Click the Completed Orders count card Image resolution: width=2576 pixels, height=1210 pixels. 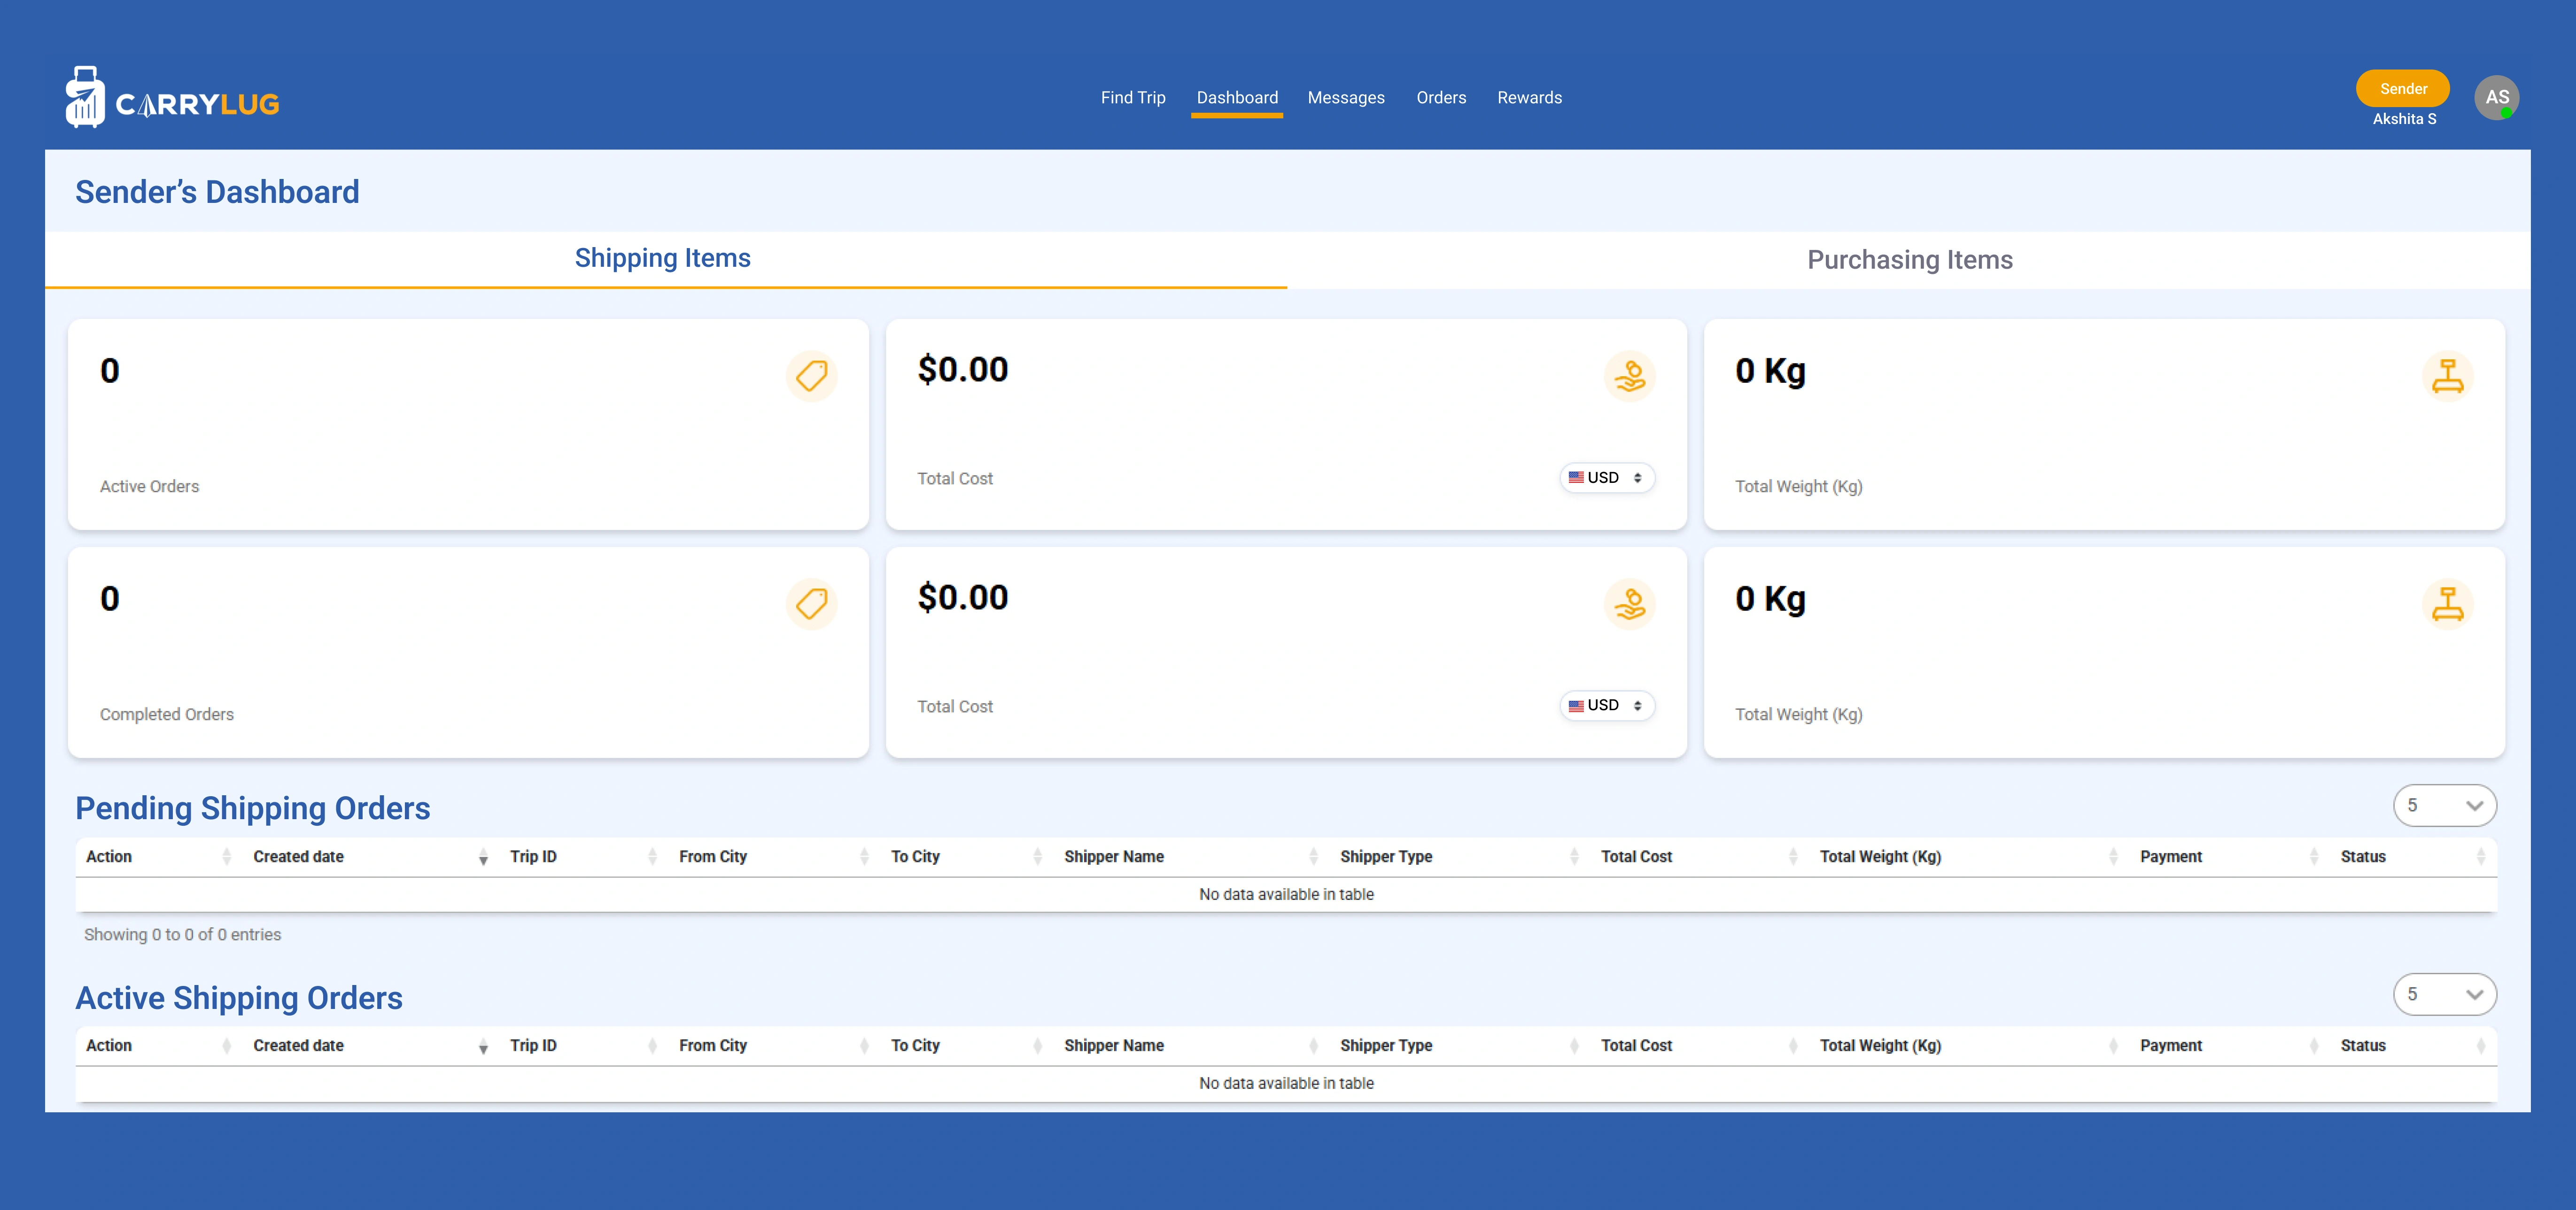pos(468,652)
